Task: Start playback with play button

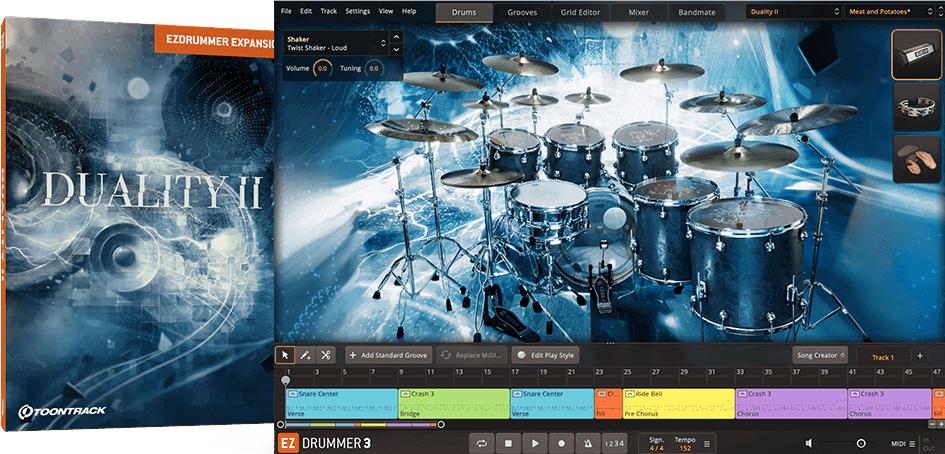Action: click(535, 443)
